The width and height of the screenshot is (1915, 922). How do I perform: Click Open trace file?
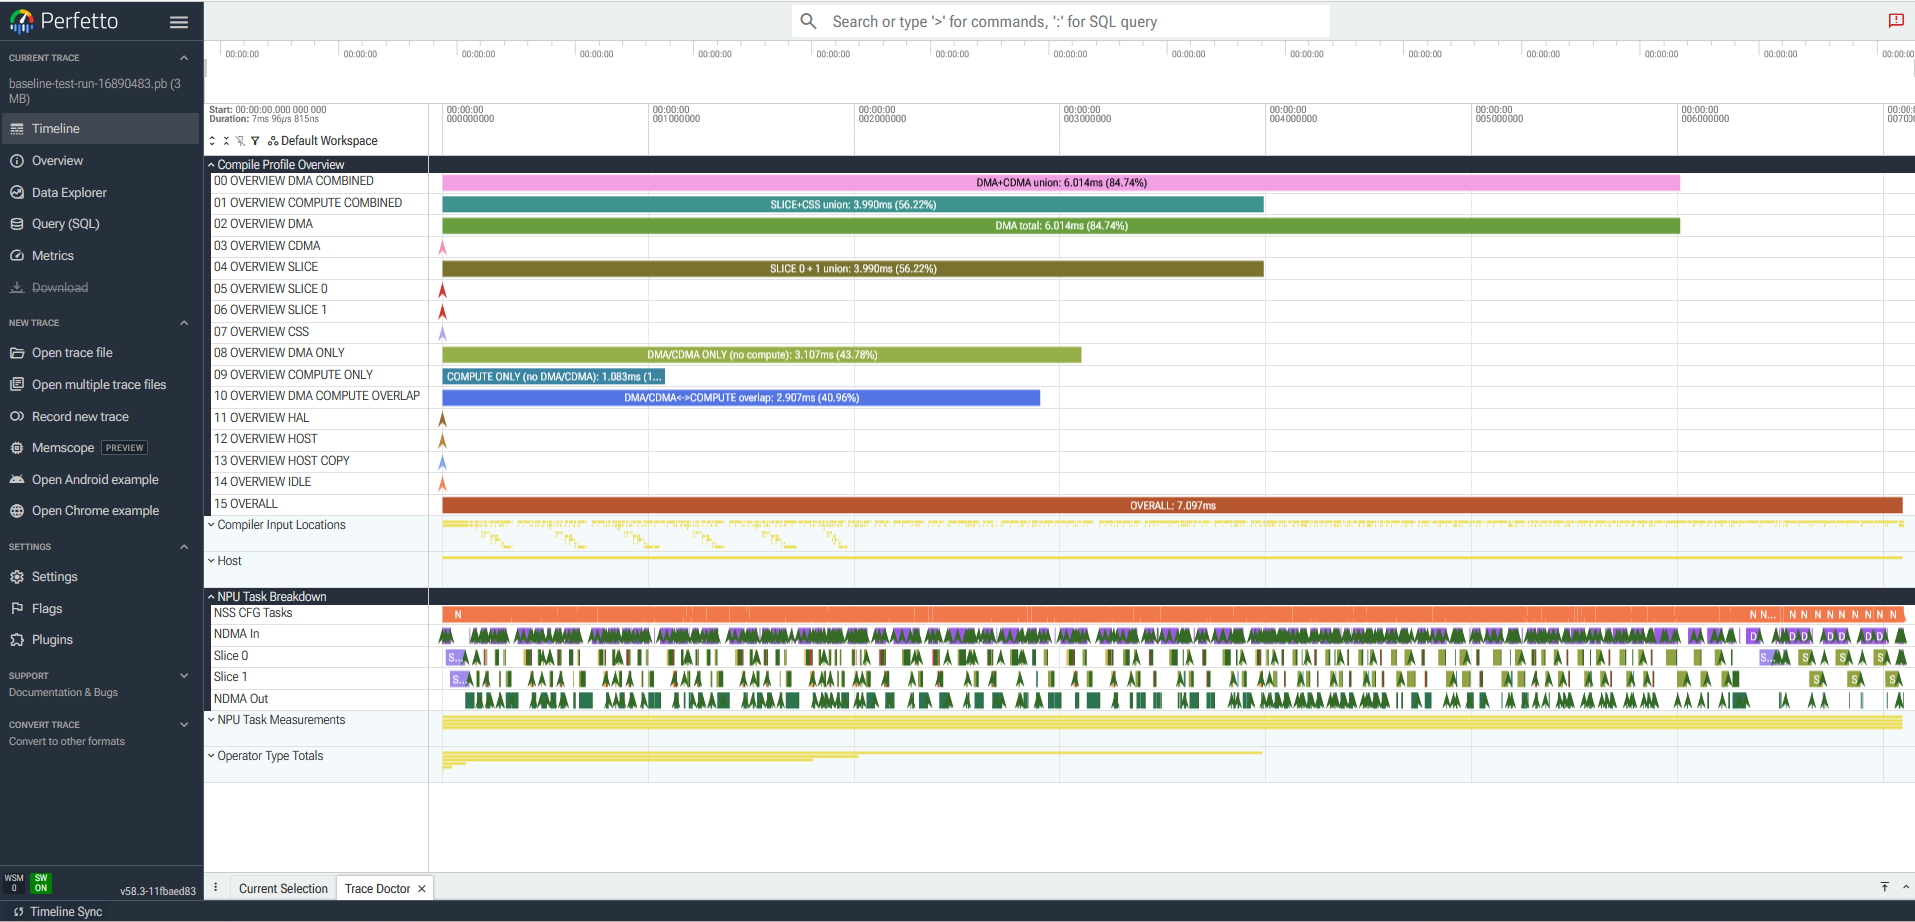click(x=100, y=353)
